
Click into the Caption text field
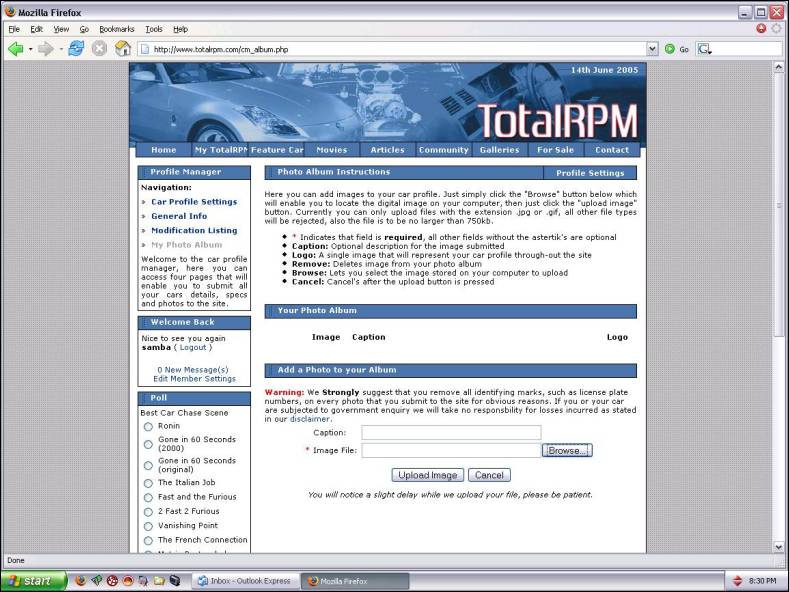coord(451,433)
